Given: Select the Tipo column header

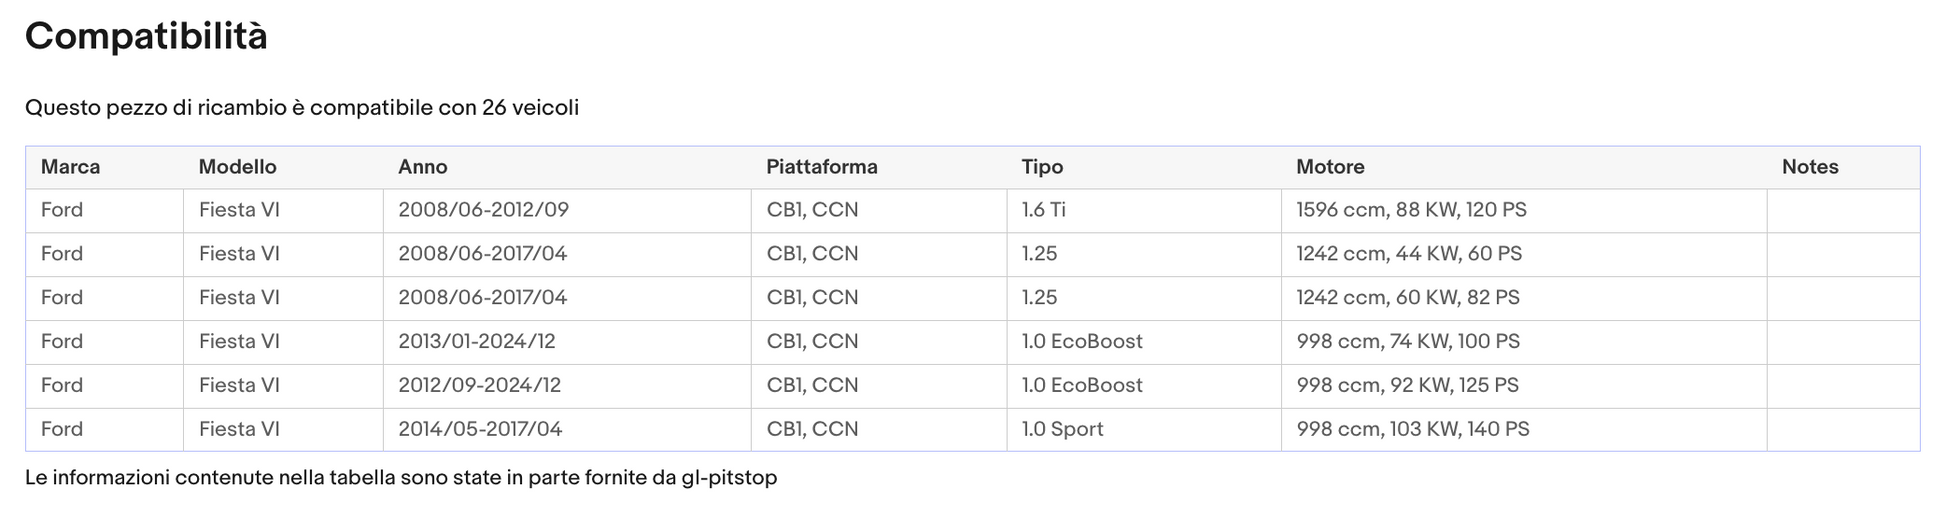Looking at the screenshot, I should tap(1144, 167).
